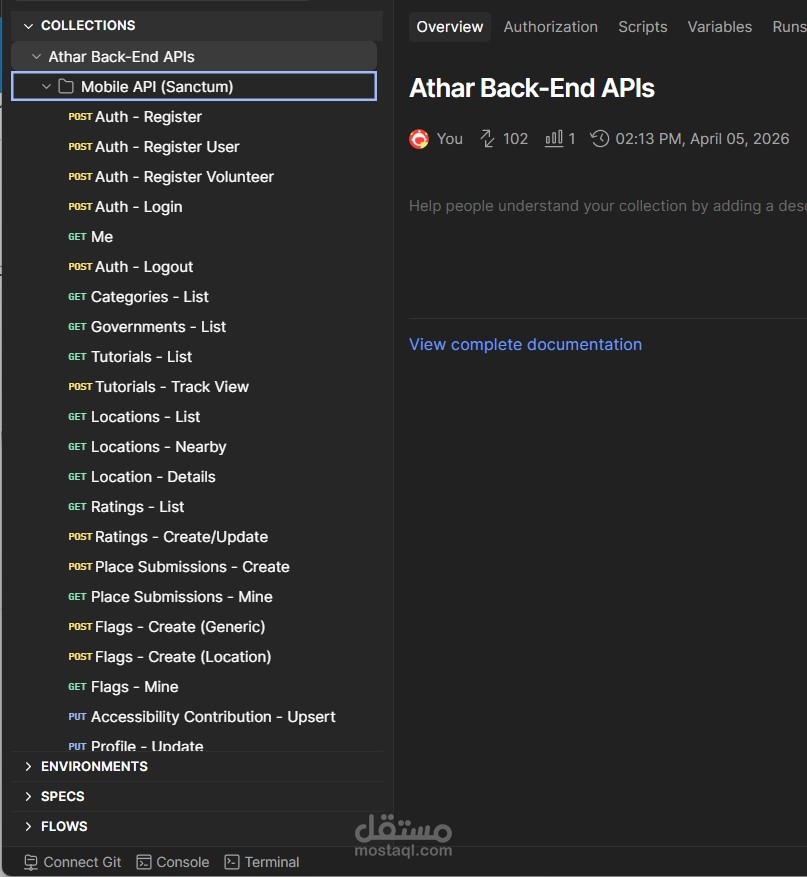Viewport: 807px width, 877px height.
Task: Open the Console panel icon
Action: coord(144,862)
